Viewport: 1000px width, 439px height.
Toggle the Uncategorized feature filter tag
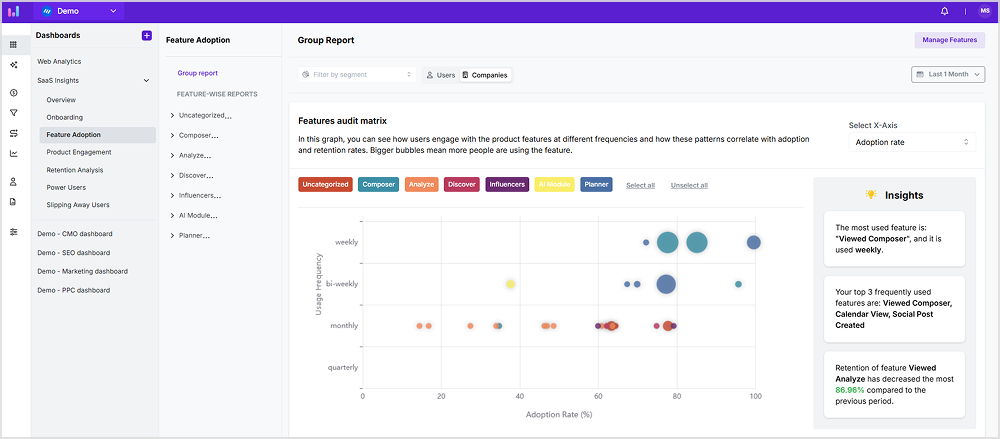click(x=325, y=184)
